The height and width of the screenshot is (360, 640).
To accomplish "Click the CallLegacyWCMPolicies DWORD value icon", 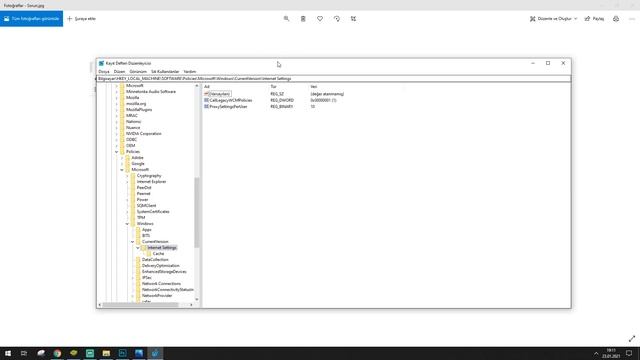I will (x=207, y=100).
